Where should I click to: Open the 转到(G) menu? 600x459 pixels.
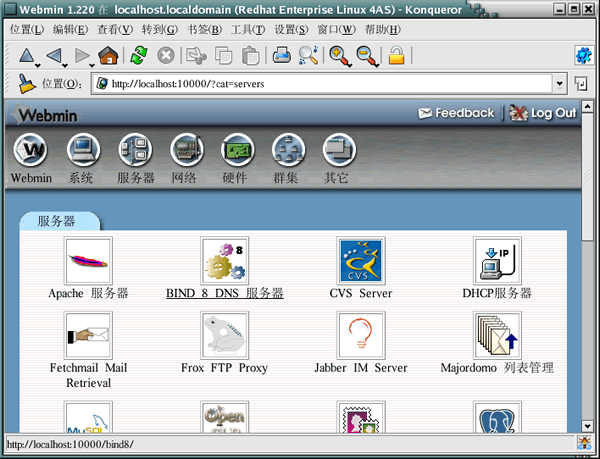pos(160,29)
